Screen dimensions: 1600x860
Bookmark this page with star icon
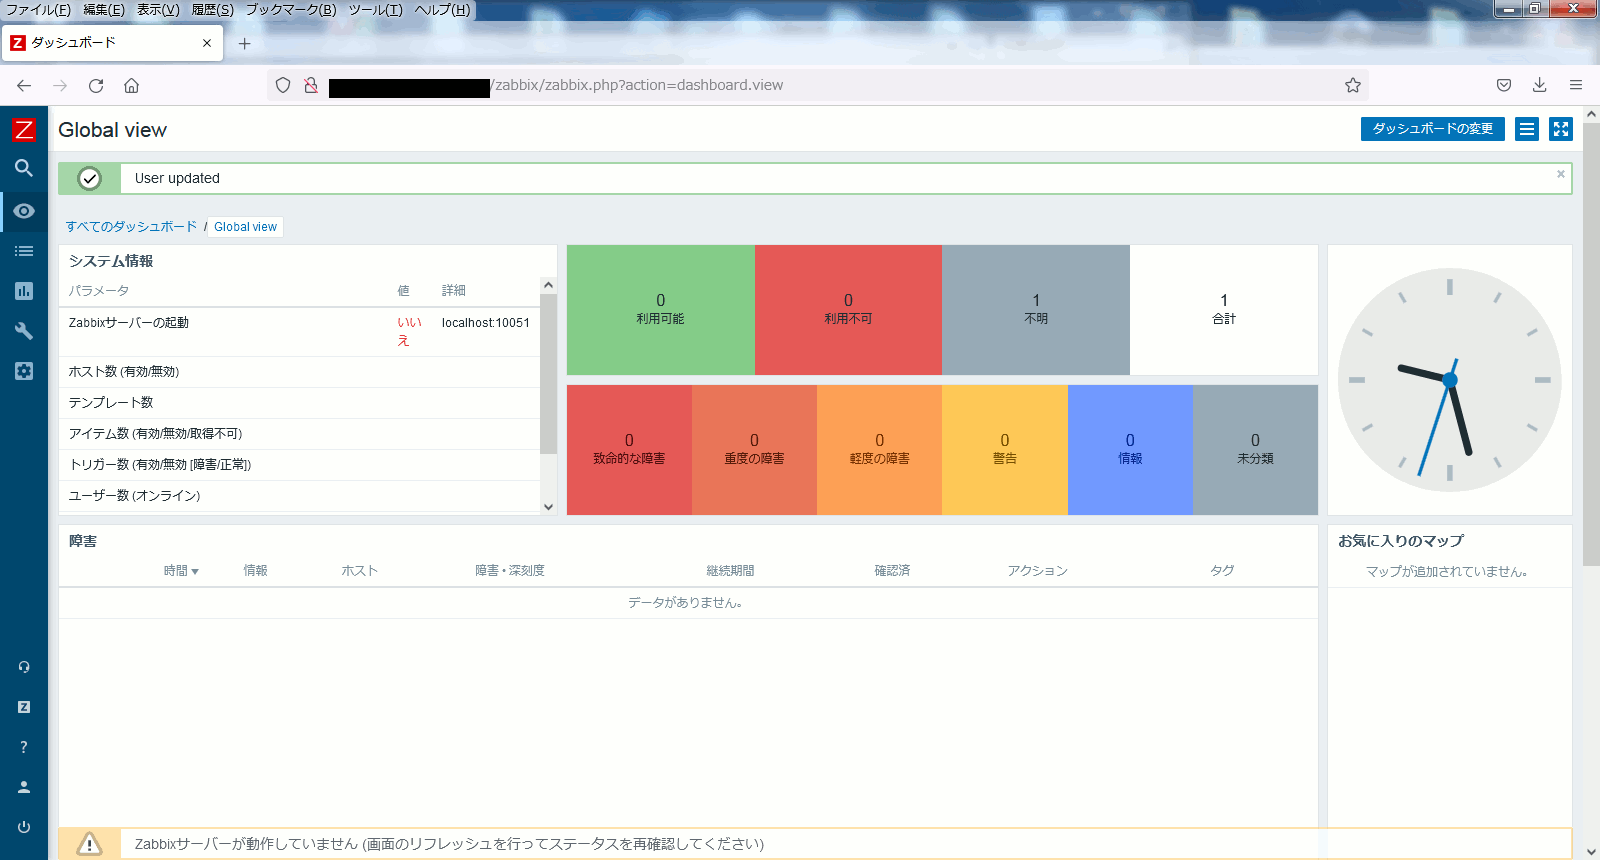coord(1353,85)
